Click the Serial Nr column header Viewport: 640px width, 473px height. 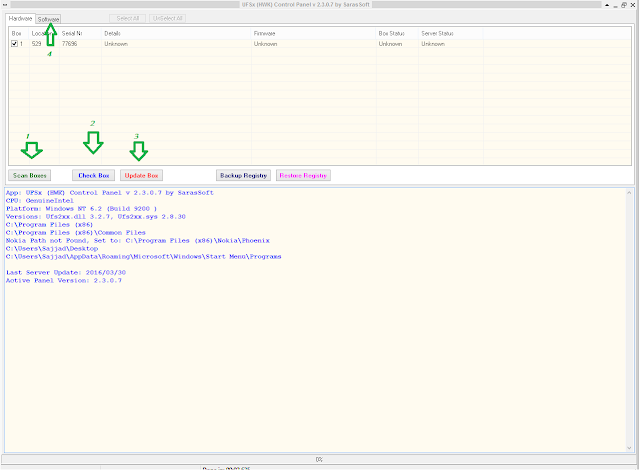tap(80, 33)
